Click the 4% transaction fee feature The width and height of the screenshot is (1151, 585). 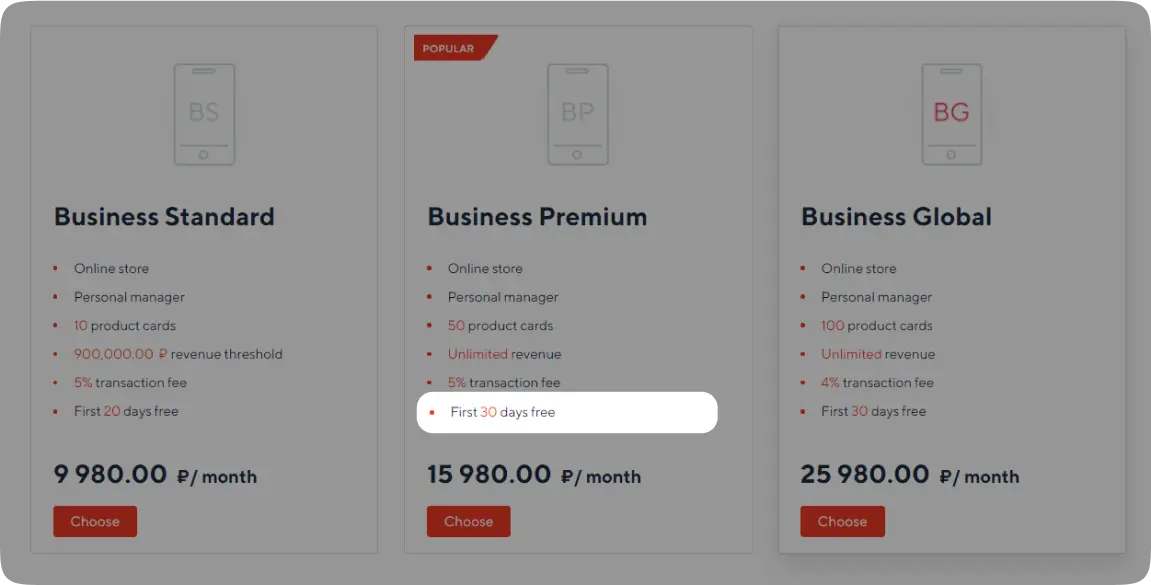877,382
